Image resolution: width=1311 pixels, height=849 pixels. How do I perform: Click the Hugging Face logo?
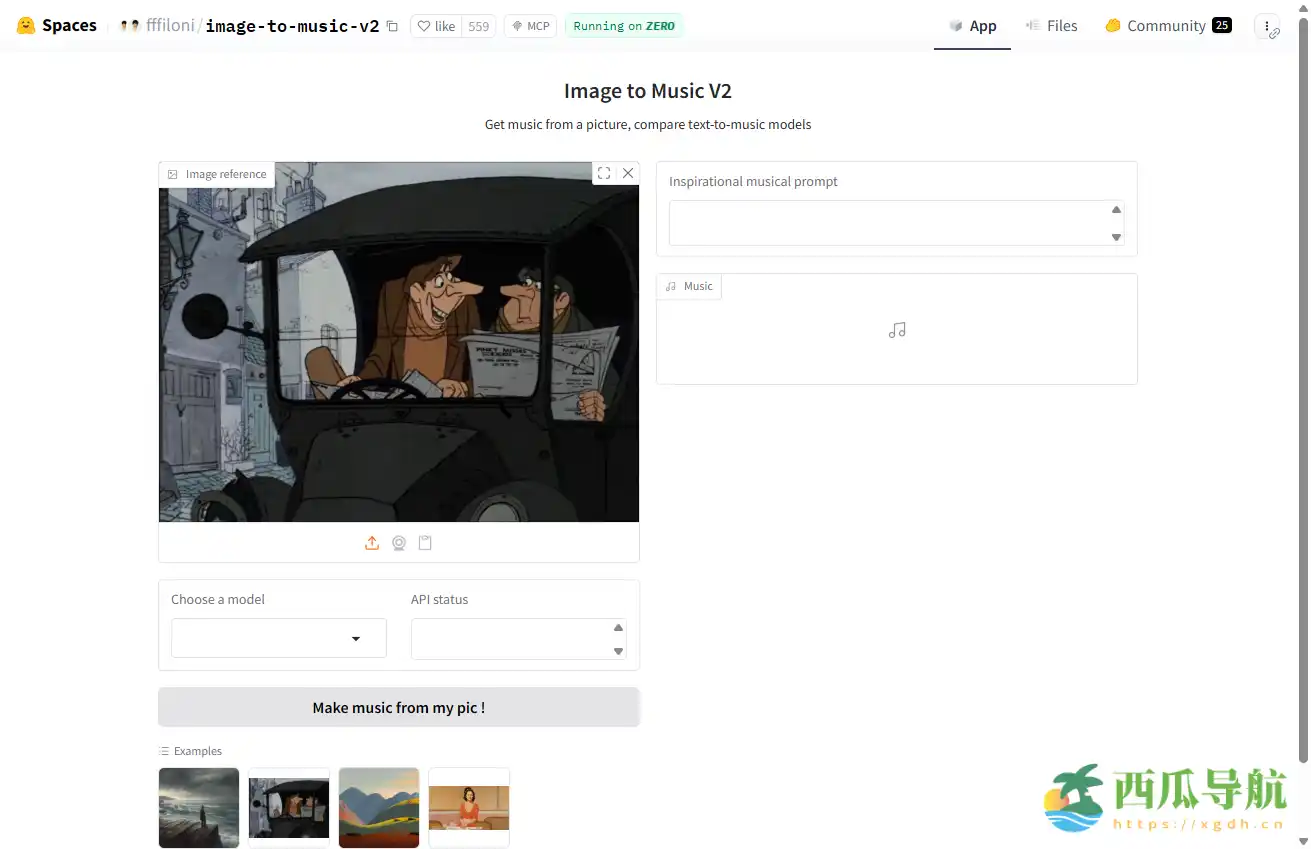pyautogui.click(x=26, y=26)
